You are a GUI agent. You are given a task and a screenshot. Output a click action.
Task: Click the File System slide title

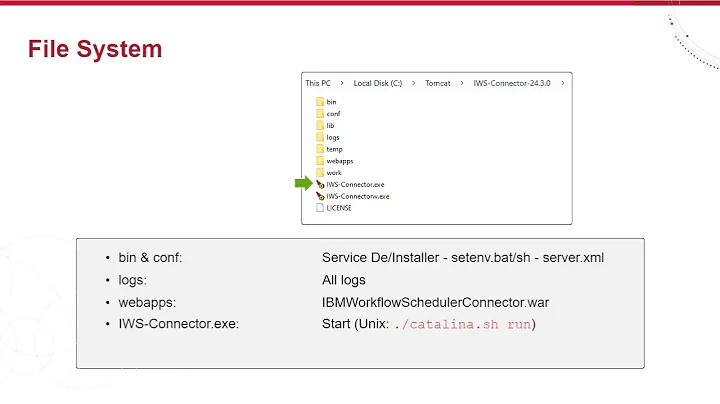(x=95, y=49)
